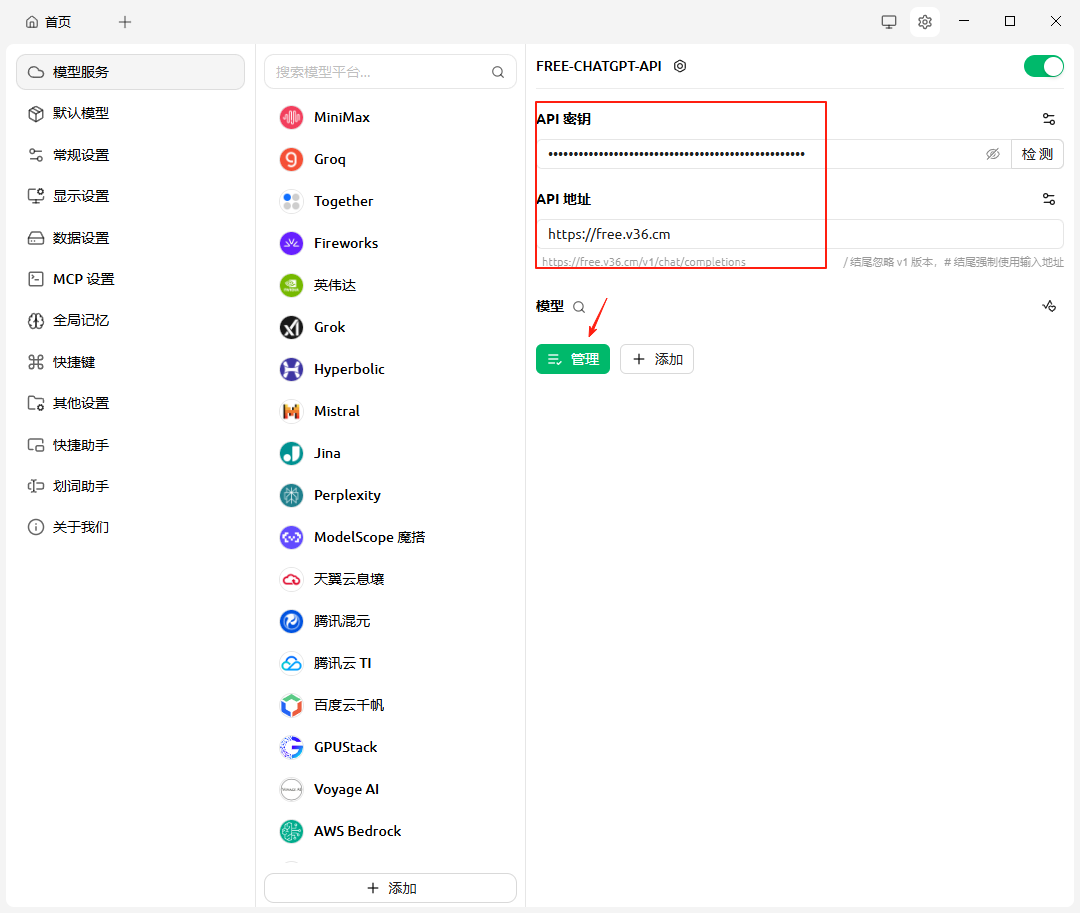Click the 检测 API key check button

click(1037, 154)
